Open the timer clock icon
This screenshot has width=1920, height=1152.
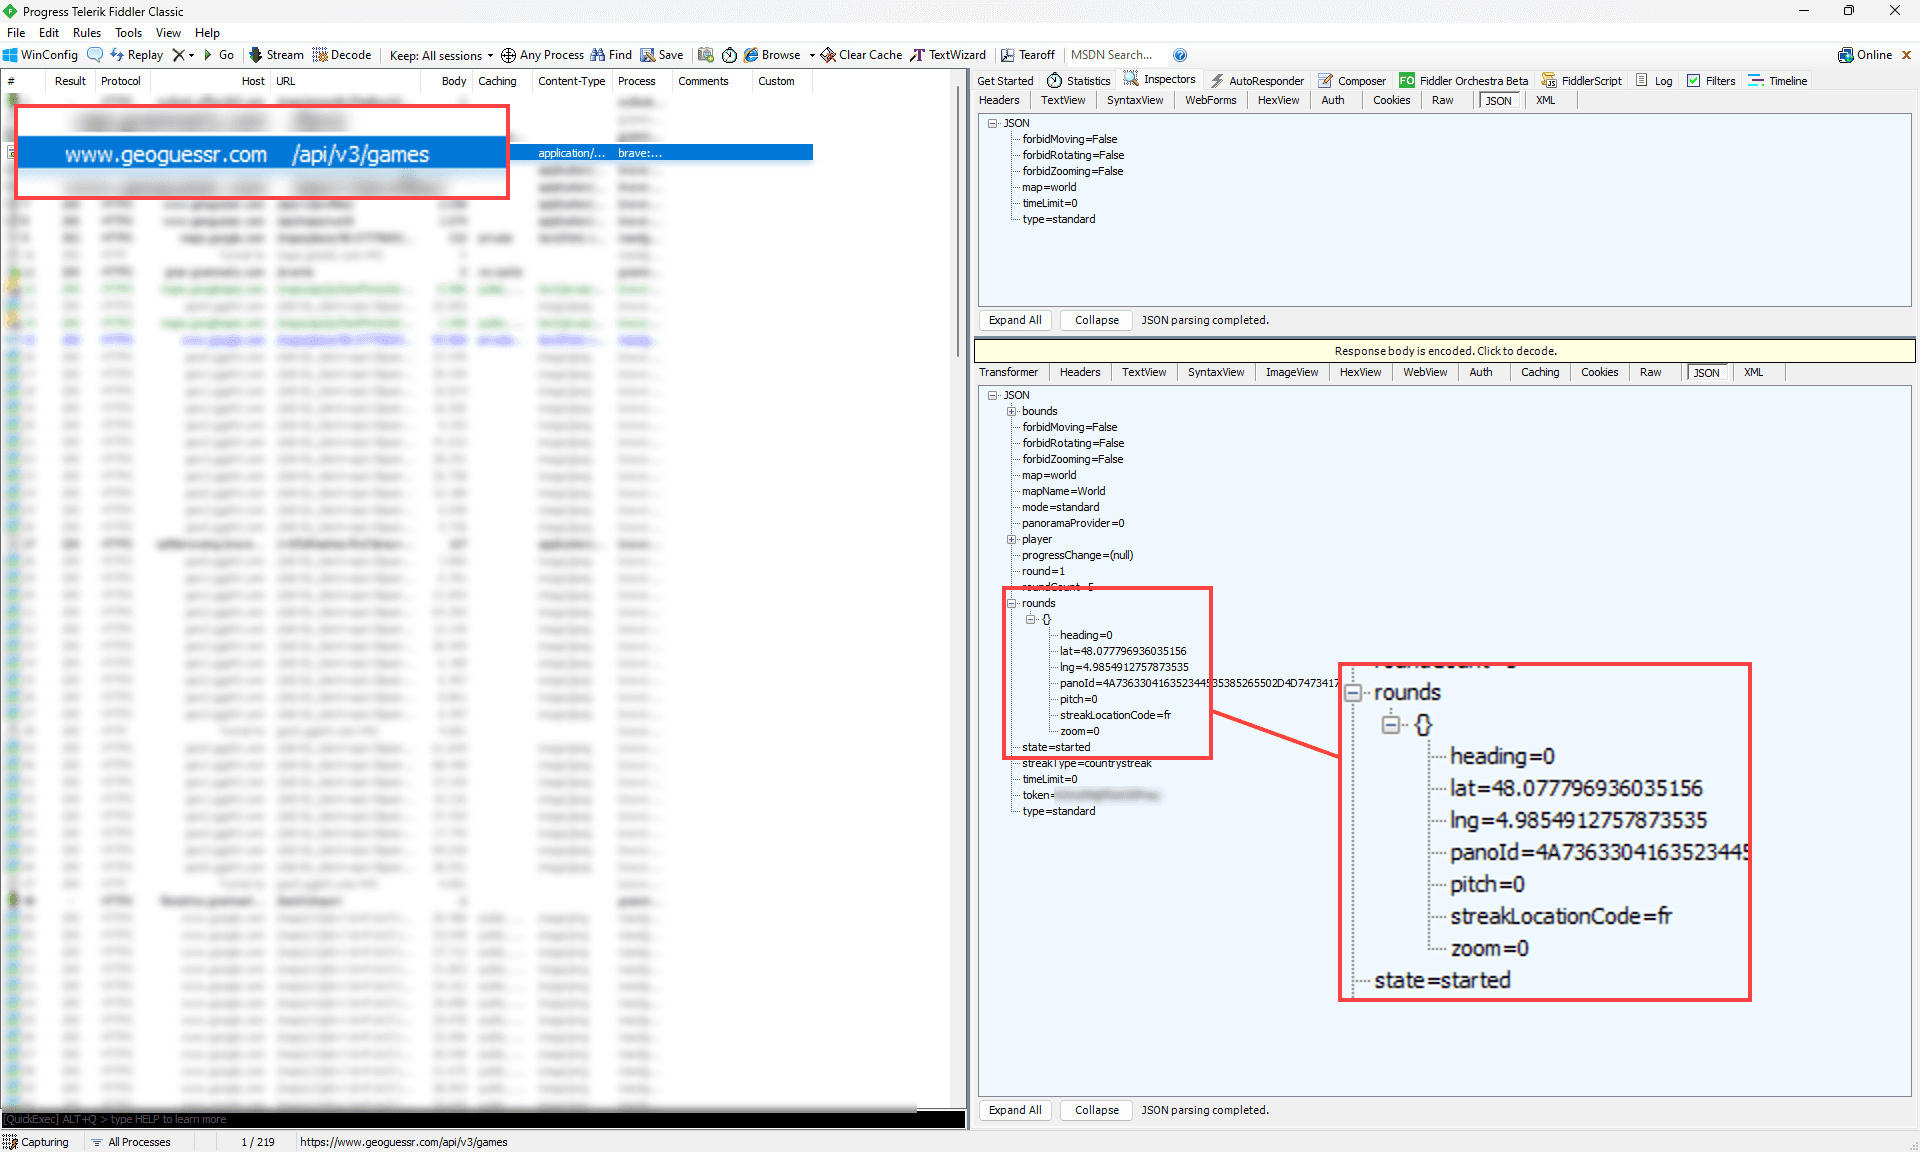pos(729,55)
